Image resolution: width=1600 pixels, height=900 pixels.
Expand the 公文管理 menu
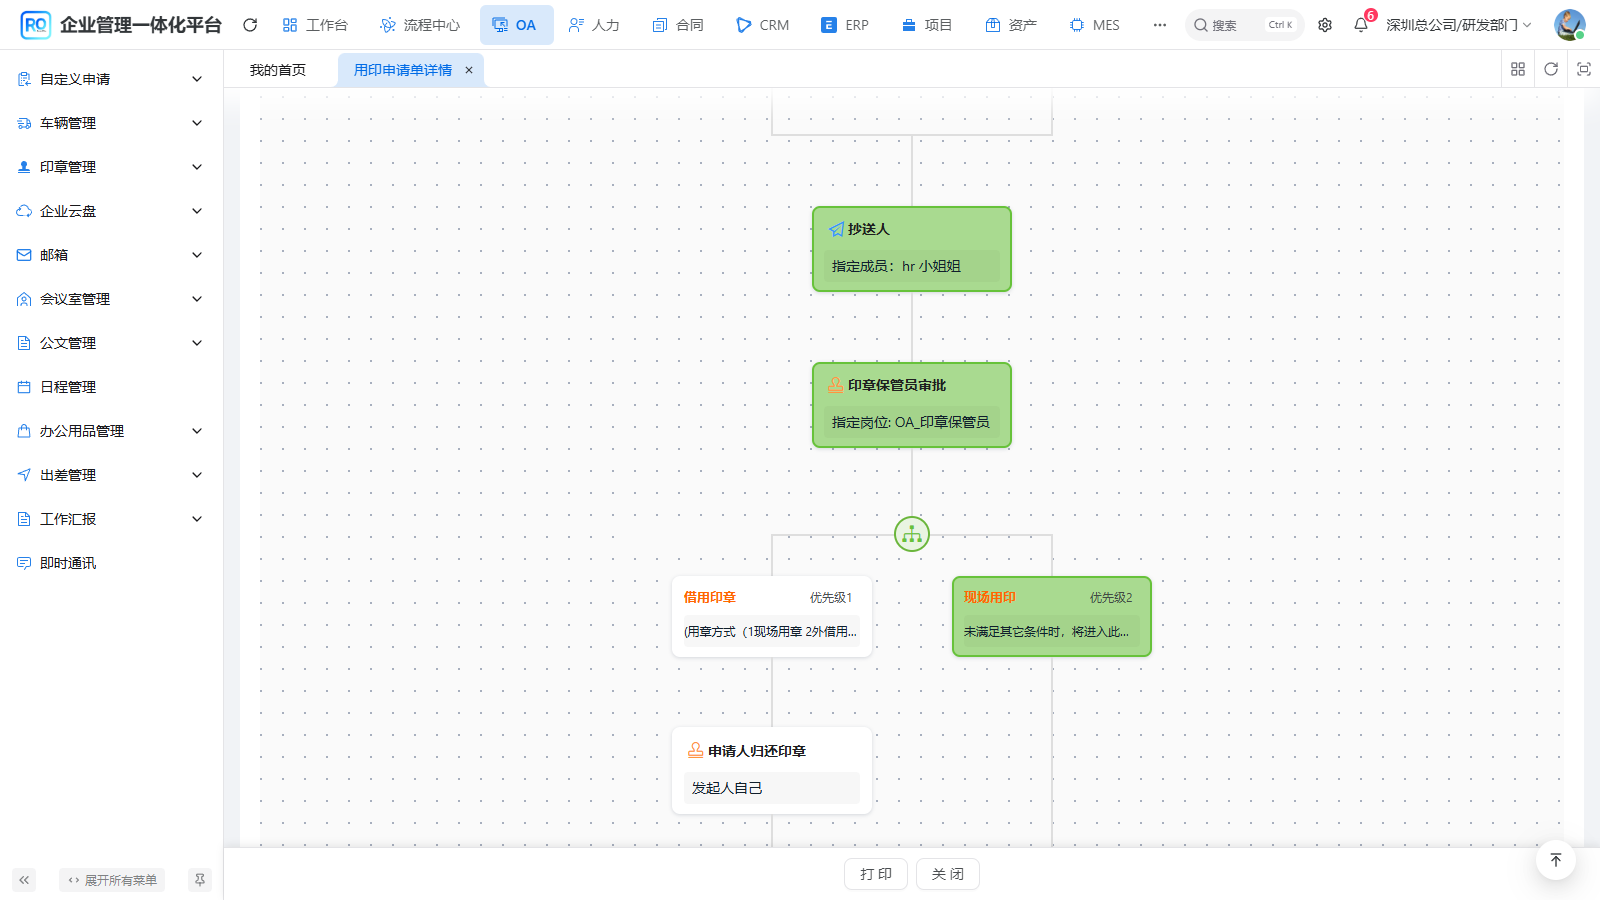111,343
